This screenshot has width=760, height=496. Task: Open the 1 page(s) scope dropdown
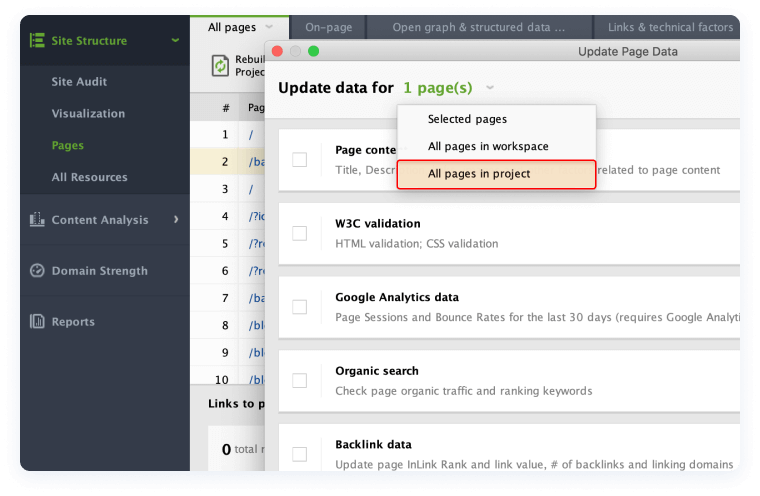coord(489,89)
